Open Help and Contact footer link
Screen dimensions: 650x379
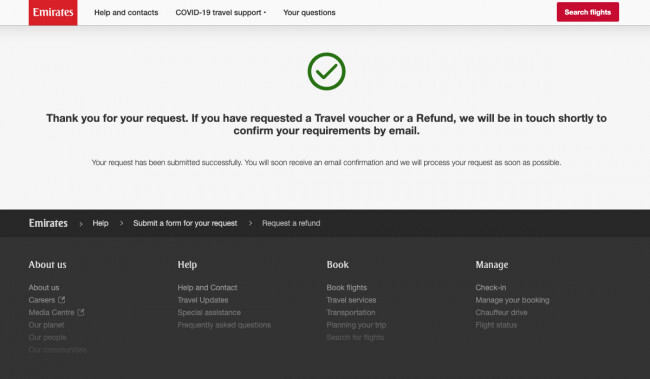207,287
